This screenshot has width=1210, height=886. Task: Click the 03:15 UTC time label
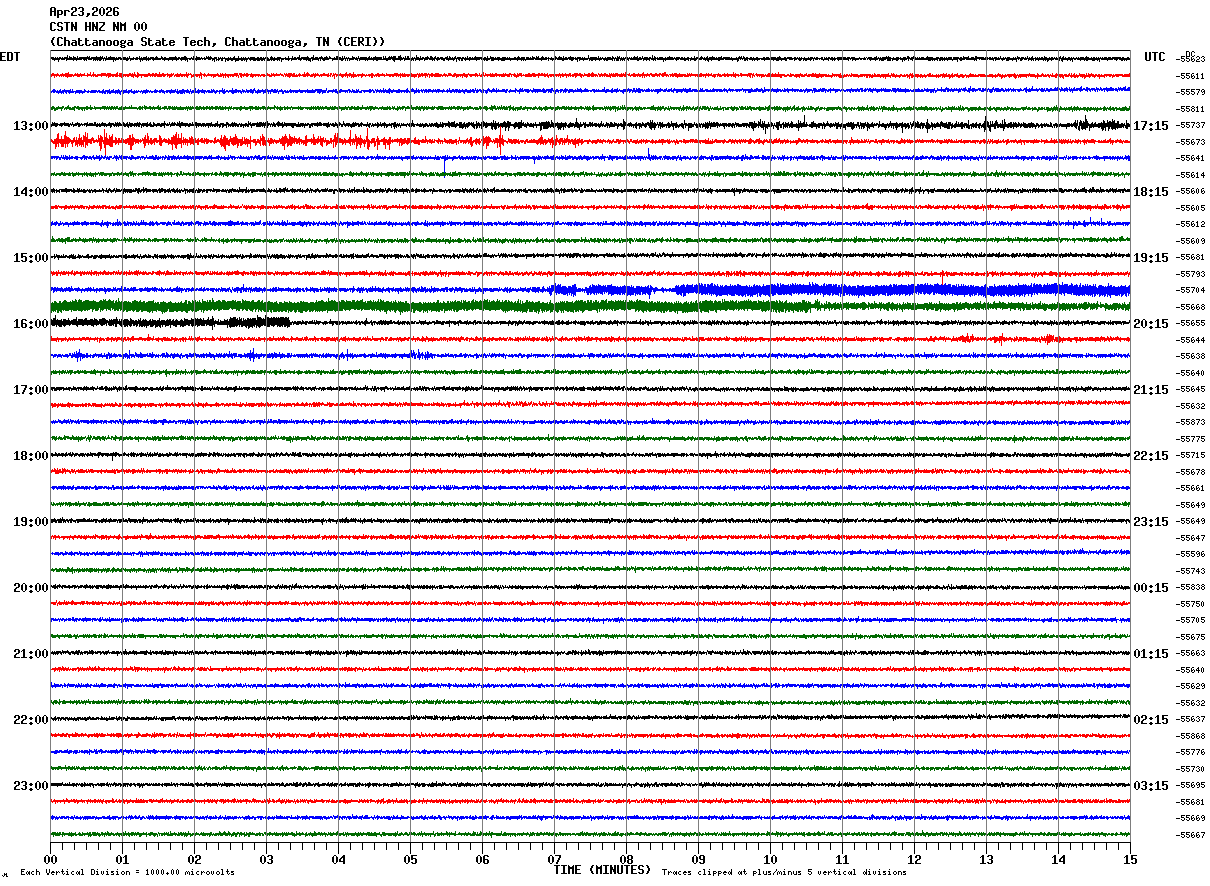click(x=1150, y=786)
